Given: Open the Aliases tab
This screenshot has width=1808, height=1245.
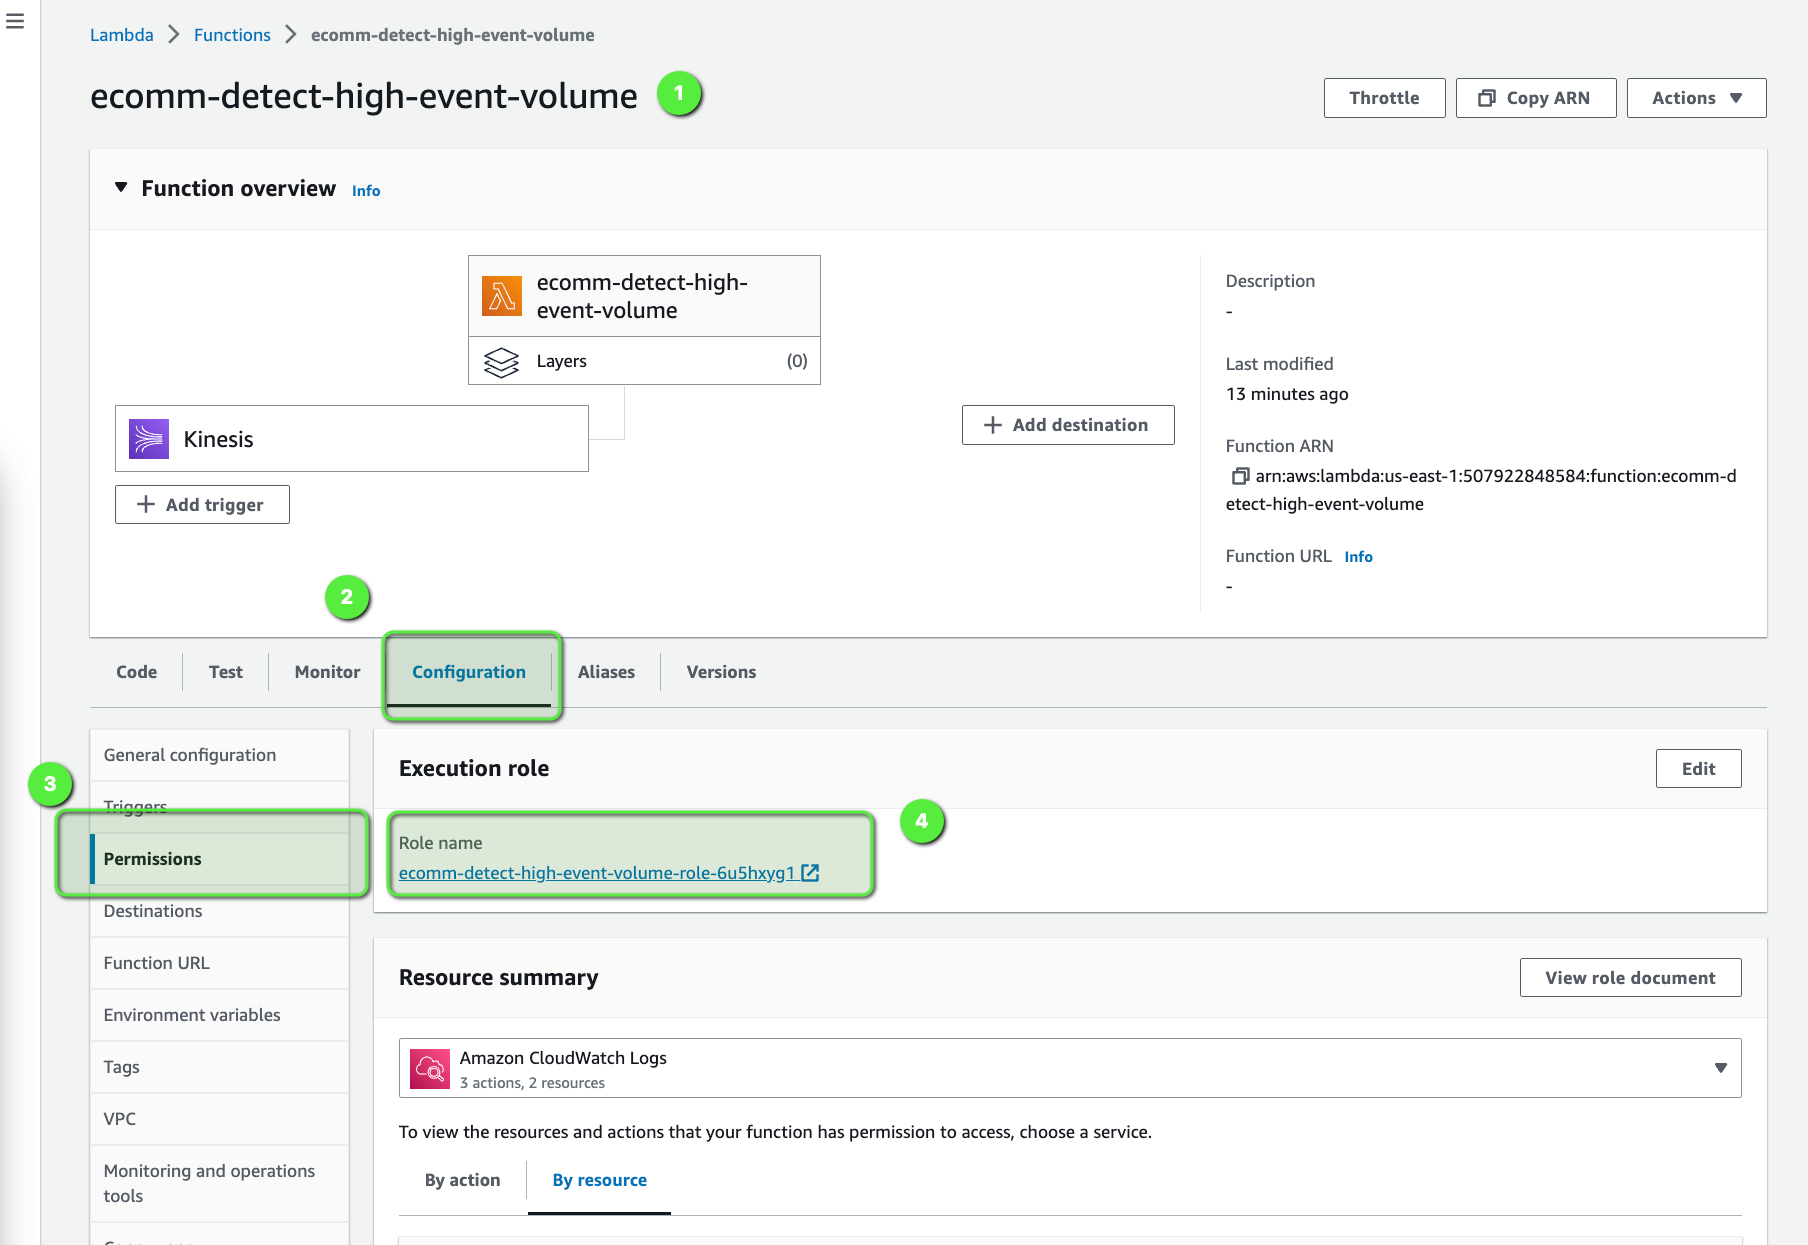Looking at the screenshot, I should pos(606,672).
